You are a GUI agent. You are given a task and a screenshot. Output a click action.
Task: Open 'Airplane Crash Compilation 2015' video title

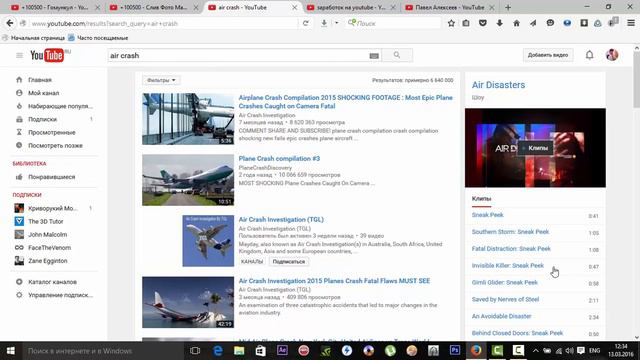click(x=345, y=102)
